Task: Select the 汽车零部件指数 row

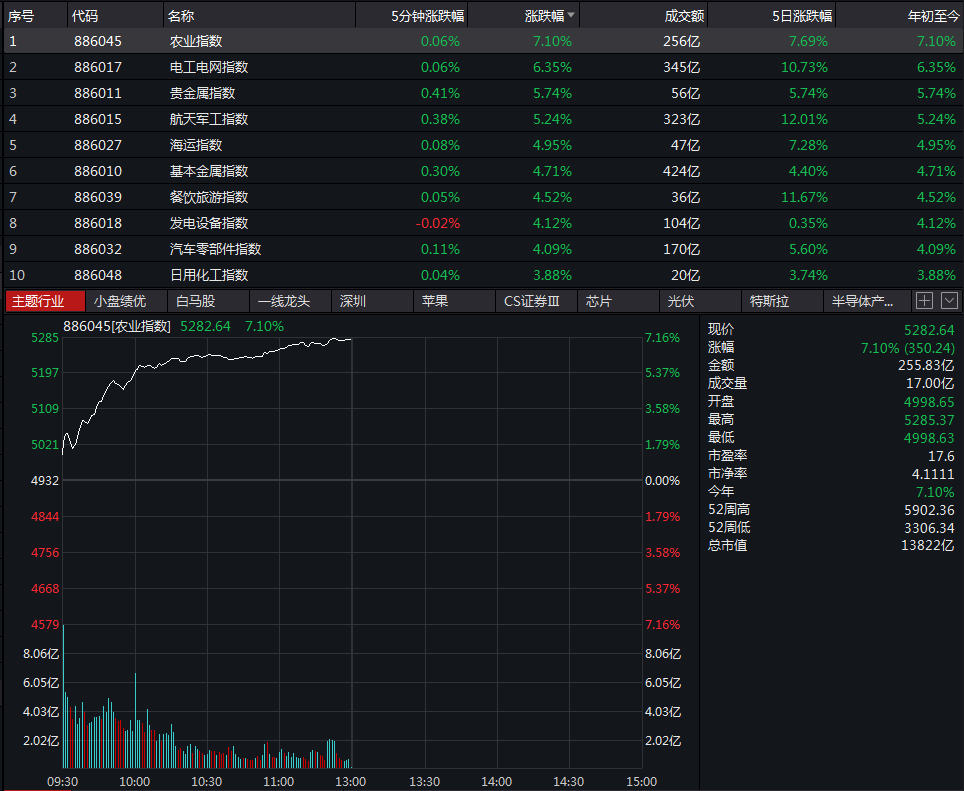Action: tap(482, 249)
